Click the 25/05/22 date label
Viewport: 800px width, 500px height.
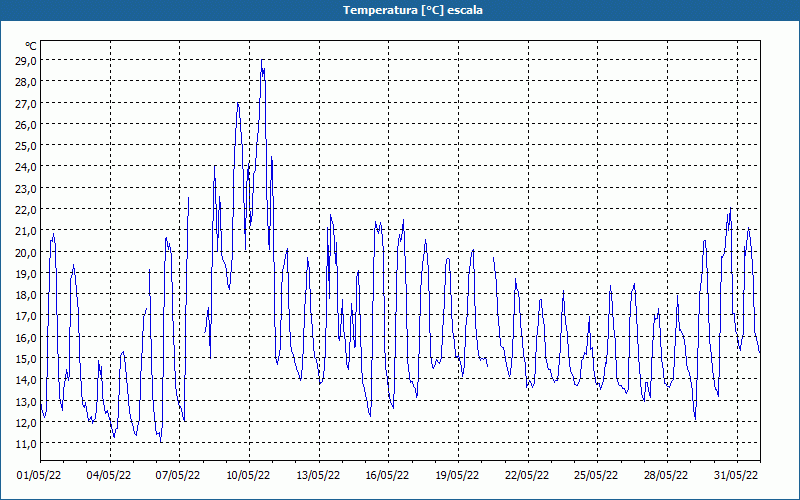(596, 476)
